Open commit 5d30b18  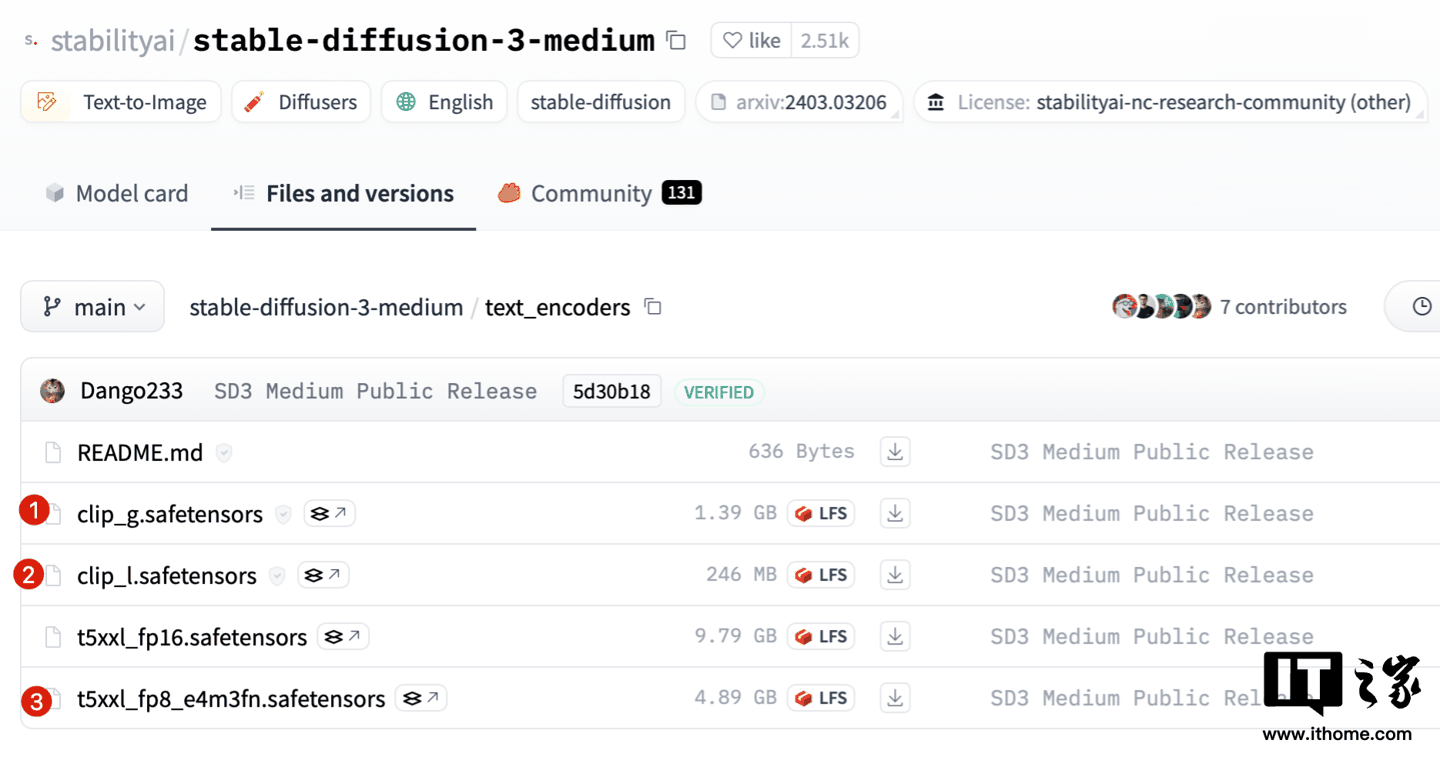612,392
